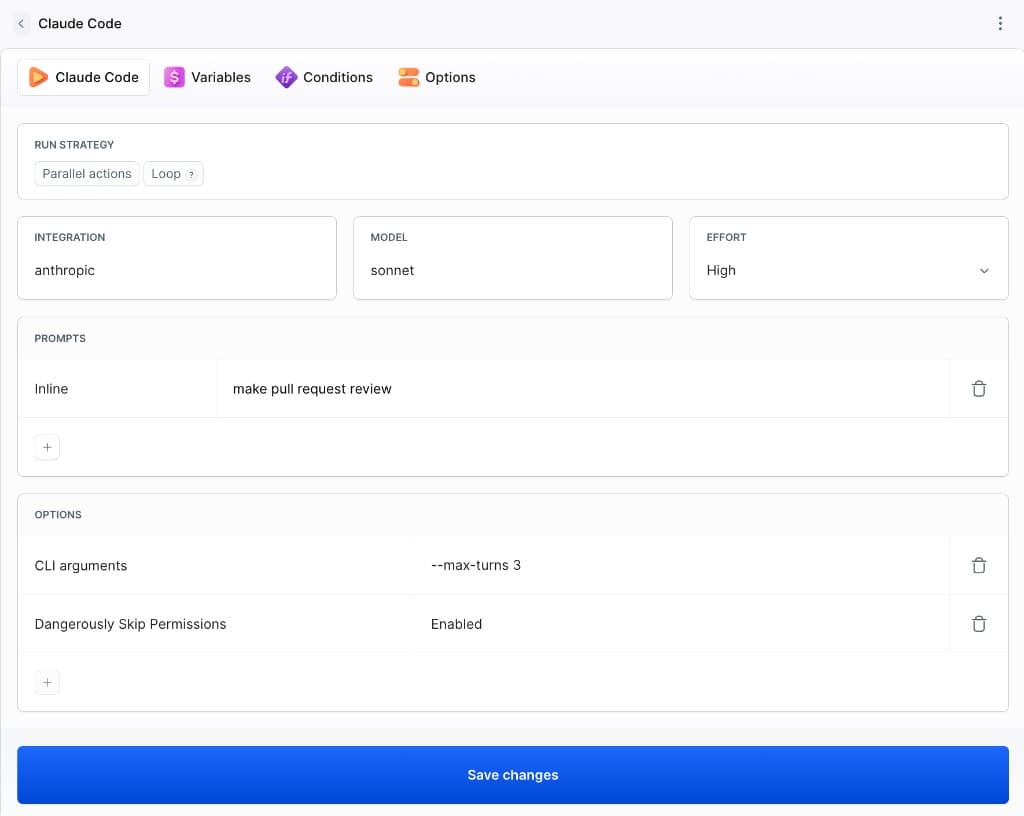Open the Model field showing sonnet
Image resolution: width=1024 pixels, height=816 pixels.
pyautogui.click(x=513, y=259)
